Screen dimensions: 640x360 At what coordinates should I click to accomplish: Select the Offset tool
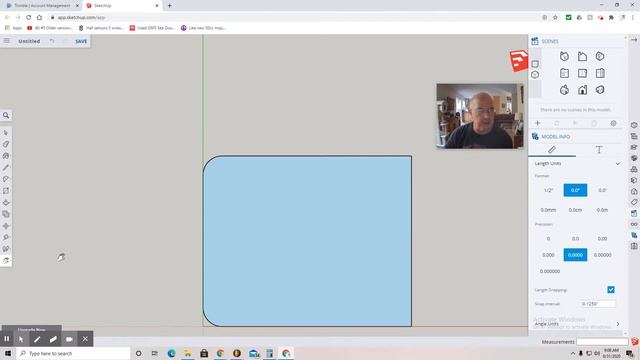[x=6, y=214]
